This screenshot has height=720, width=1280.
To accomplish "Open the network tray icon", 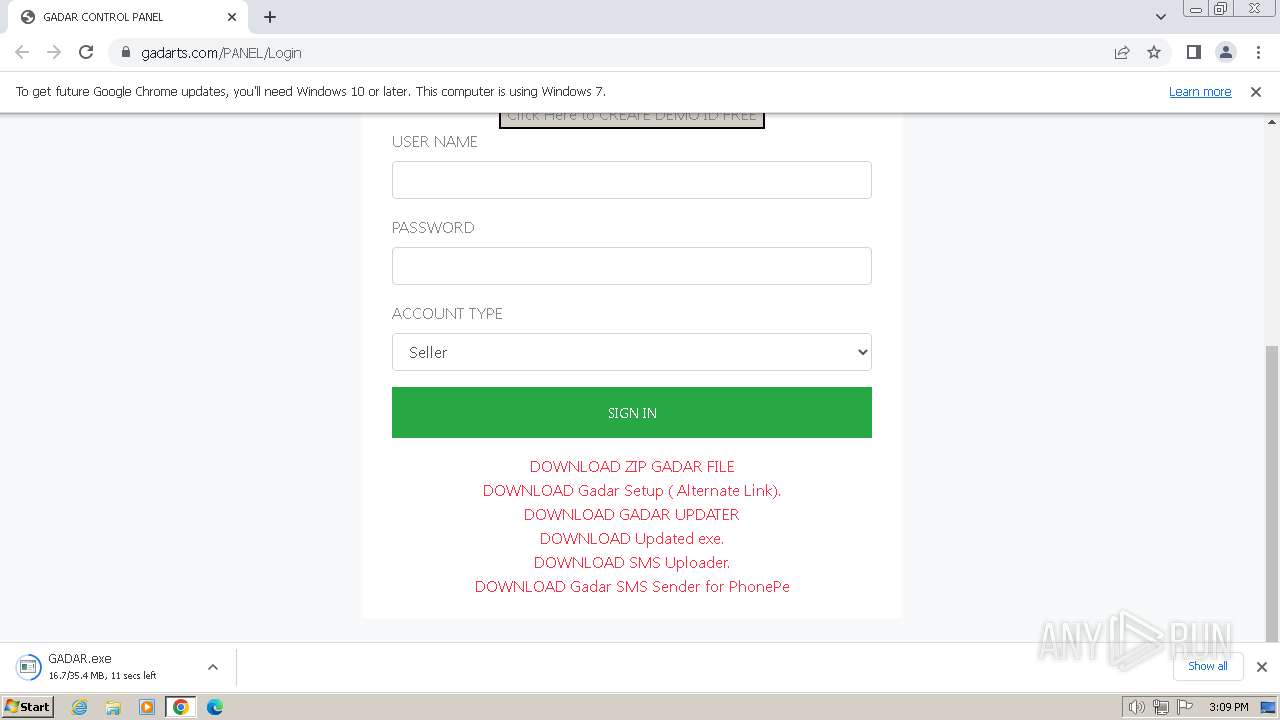I will pos(1160,707).
